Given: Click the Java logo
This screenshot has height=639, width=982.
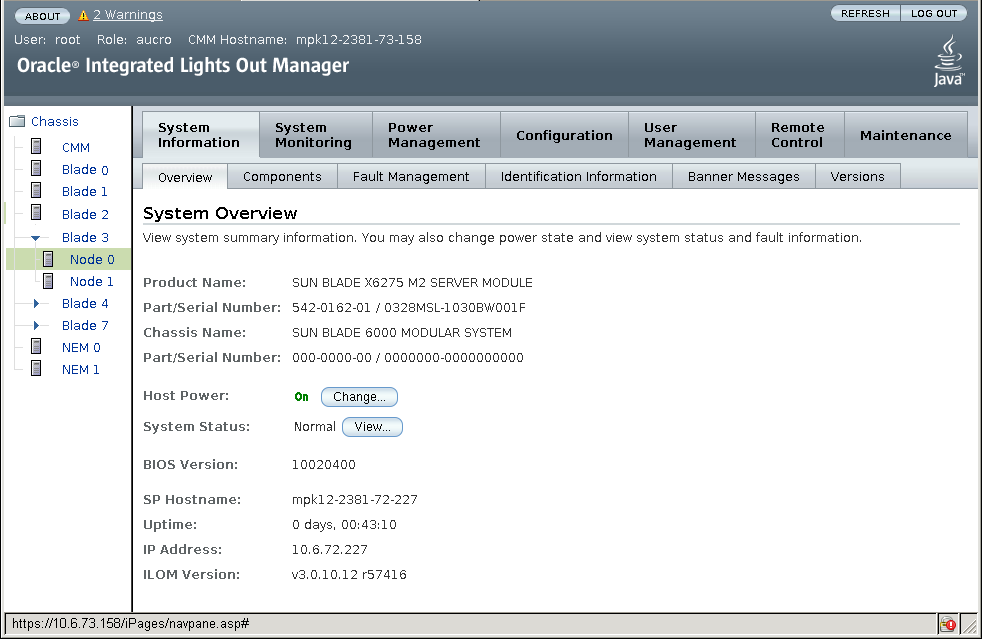Looking at the screenshot, I should pos(948,61).
